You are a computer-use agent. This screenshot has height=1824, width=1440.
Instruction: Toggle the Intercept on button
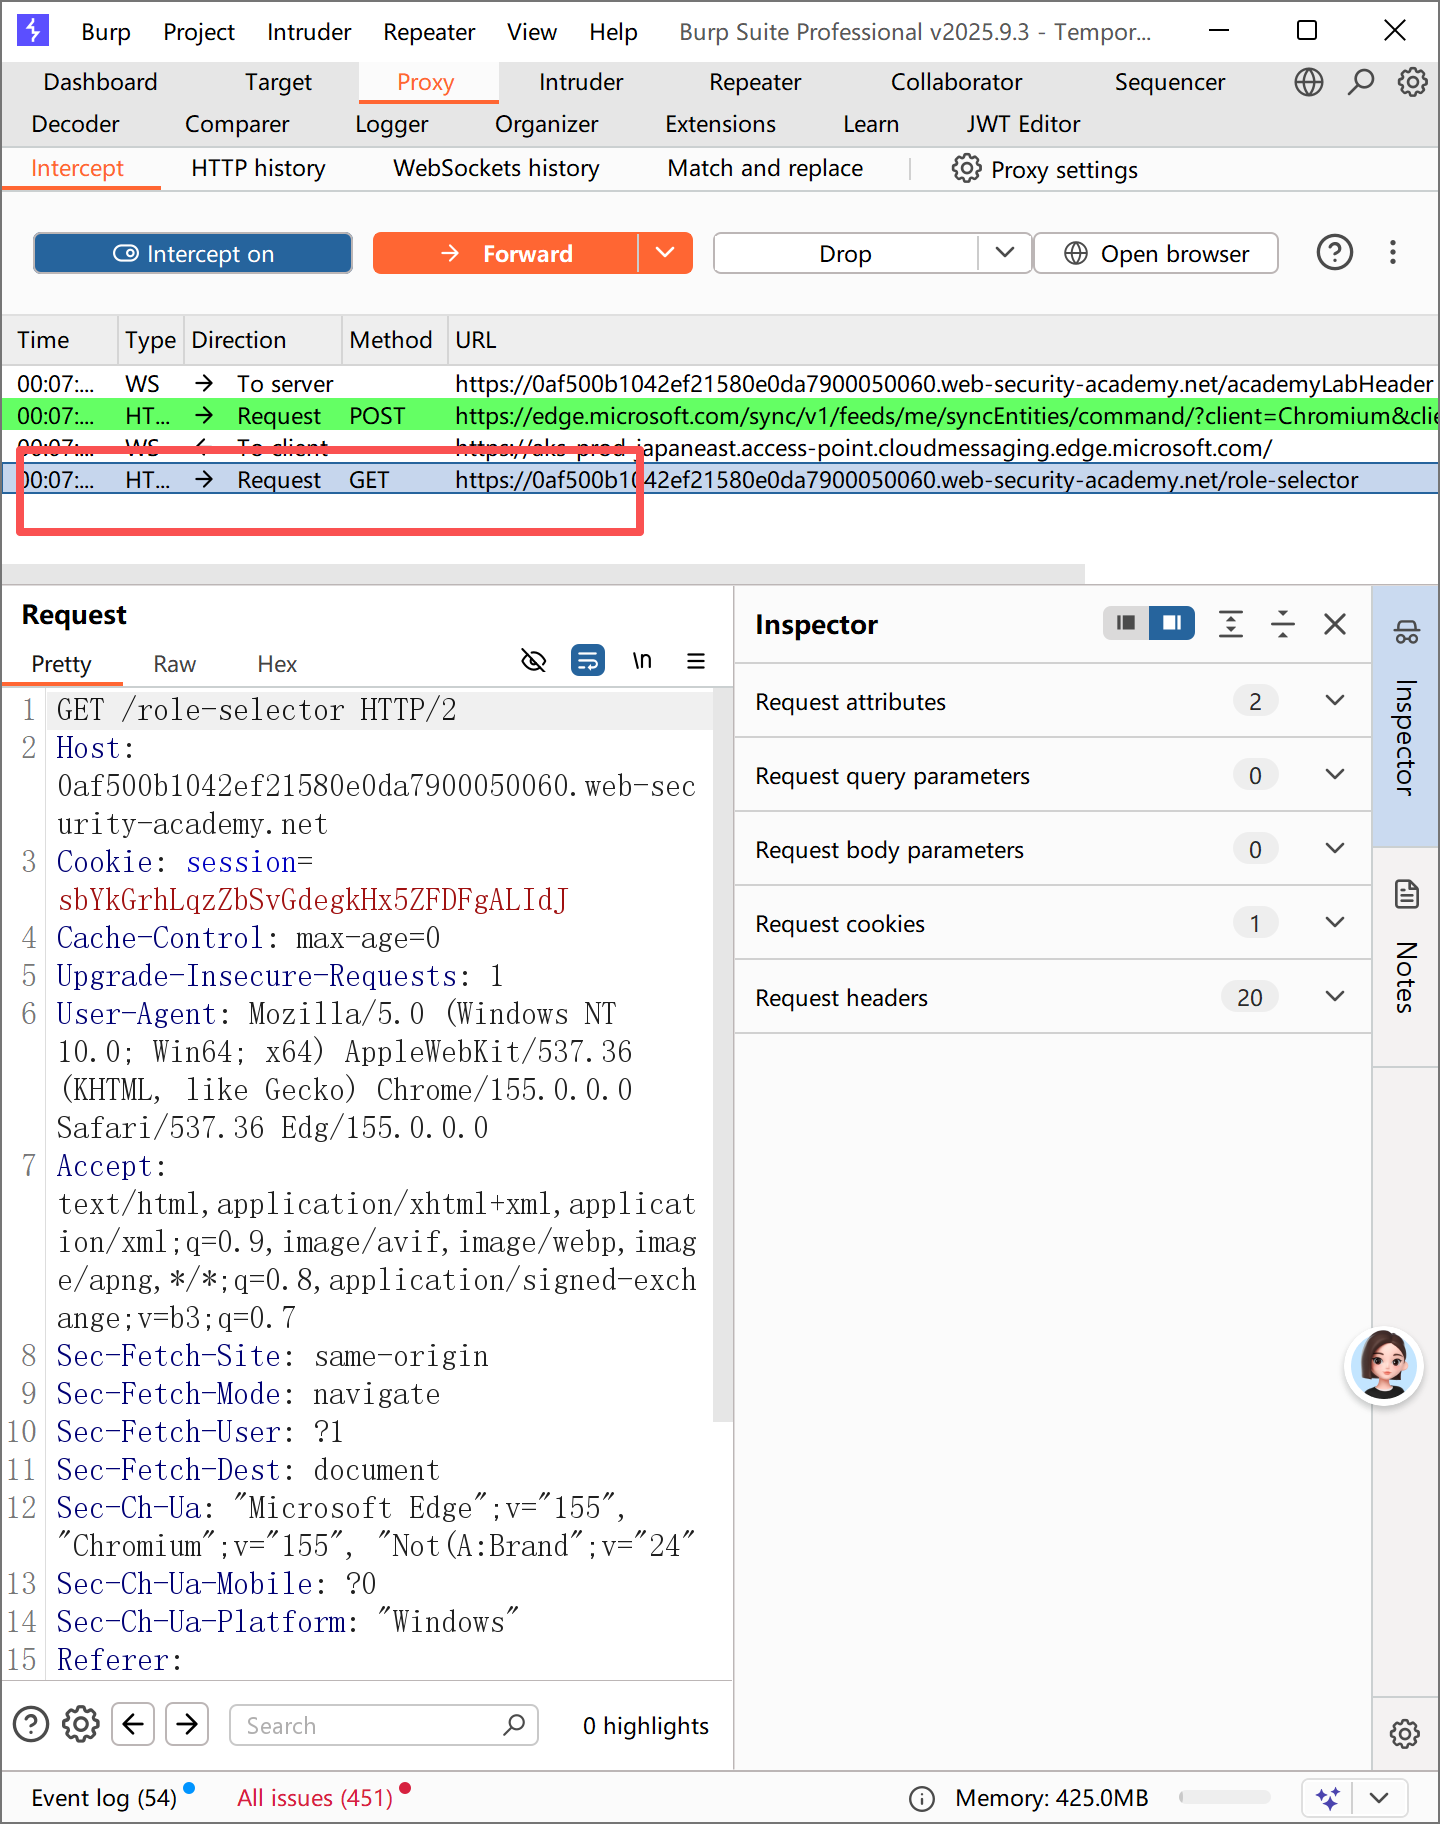click(x=193, y=253)
